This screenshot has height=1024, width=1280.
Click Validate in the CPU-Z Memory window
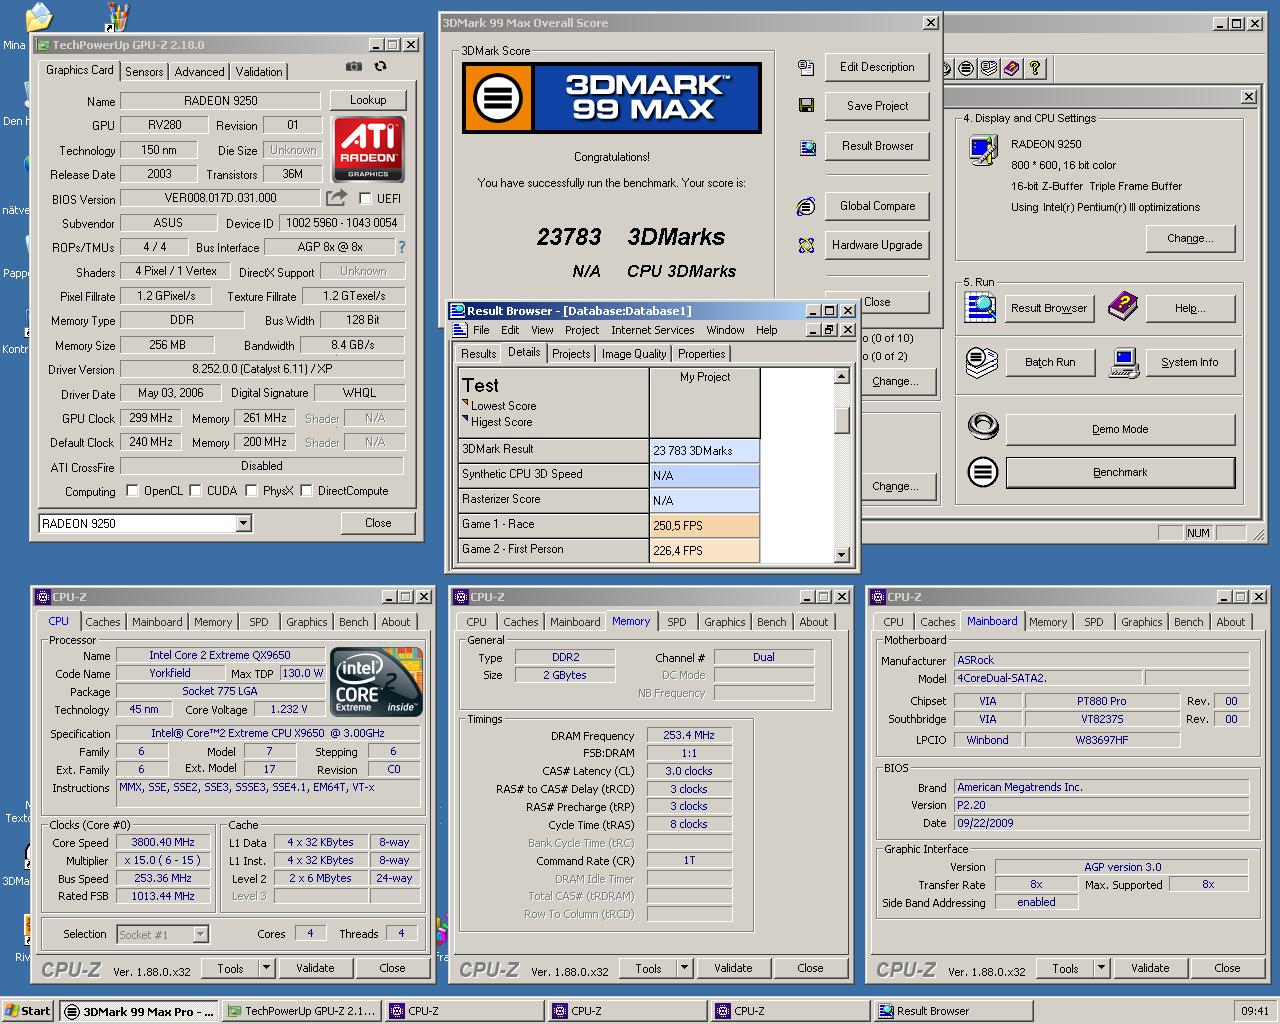pyautogui.click(x=733, y=968)
